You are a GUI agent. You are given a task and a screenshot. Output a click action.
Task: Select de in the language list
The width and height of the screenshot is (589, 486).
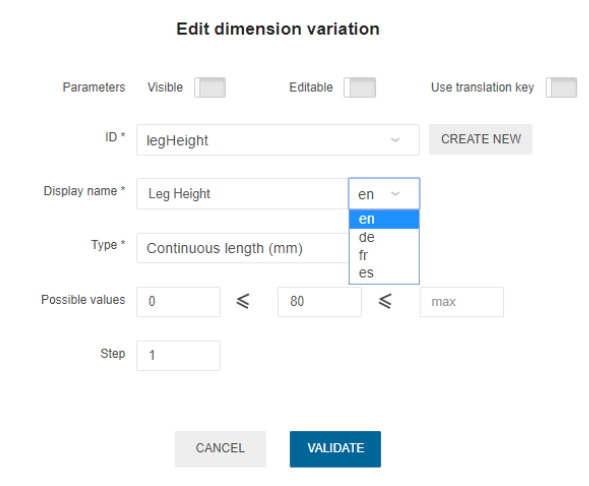(x=384, y=237)
